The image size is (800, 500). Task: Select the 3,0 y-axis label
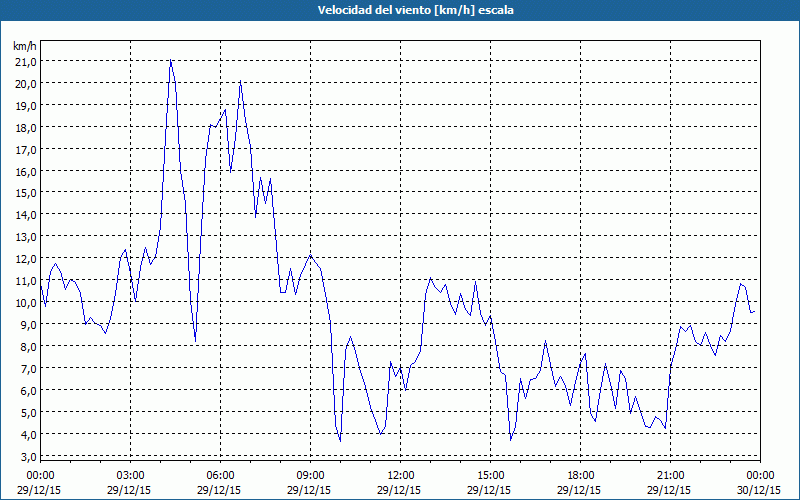click(28, 456)
